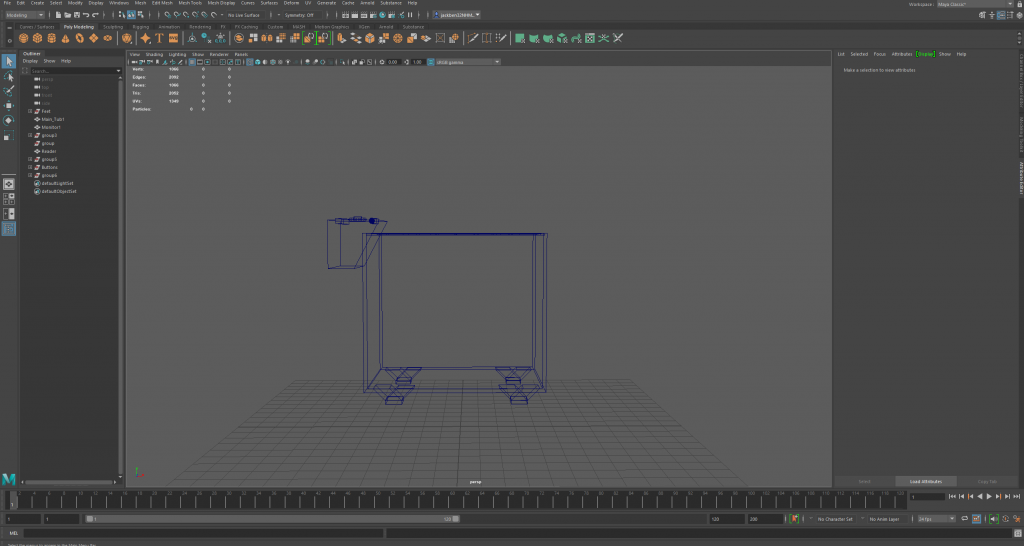Expand the Buttons group in Outliner
The width and height of the screenshot is (1024, 546).
pos(31,167)
